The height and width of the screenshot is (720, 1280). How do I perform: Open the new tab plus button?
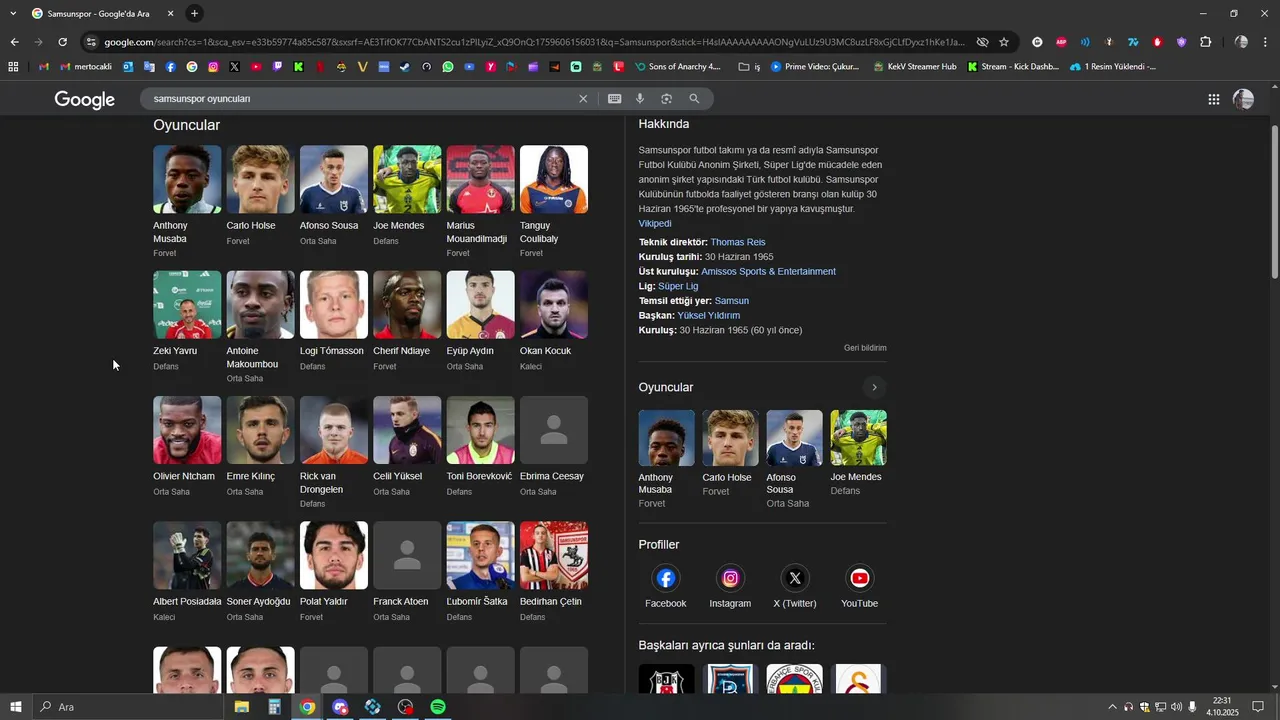pyautogui.click(x=194, y=13)
